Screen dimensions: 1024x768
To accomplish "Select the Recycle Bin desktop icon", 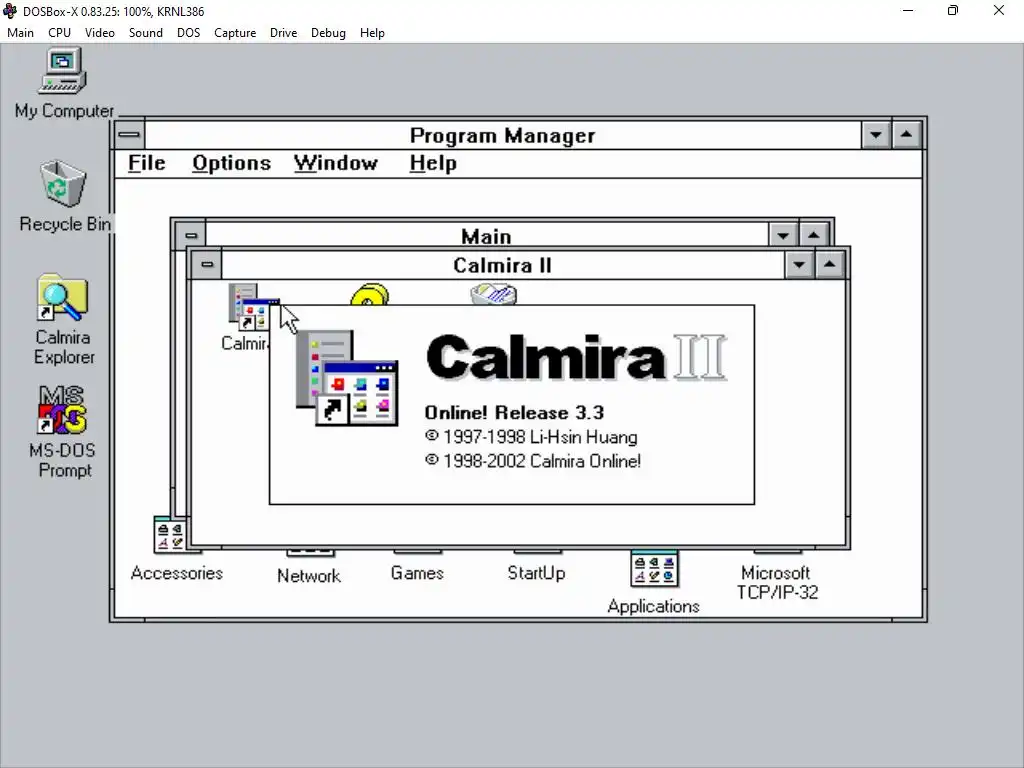I will click(63, 184).
